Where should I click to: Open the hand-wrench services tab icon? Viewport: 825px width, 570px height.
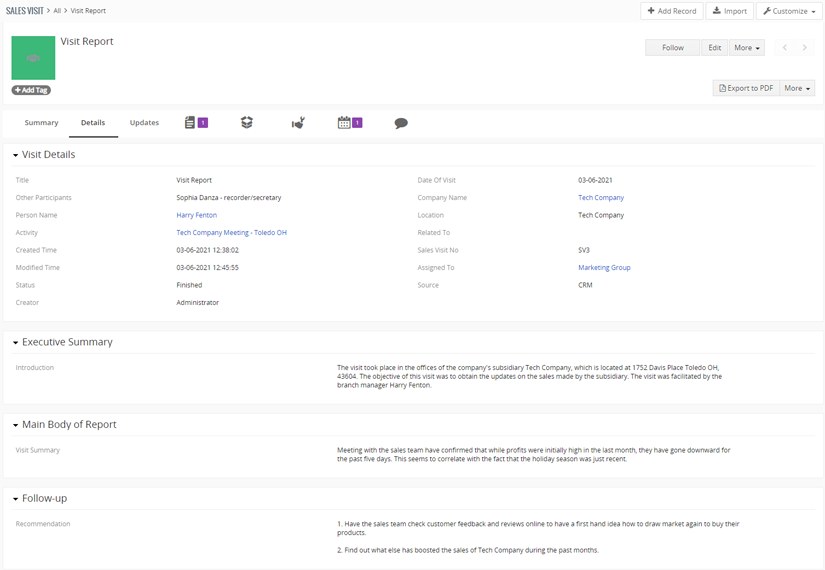[x=298, y=123]
